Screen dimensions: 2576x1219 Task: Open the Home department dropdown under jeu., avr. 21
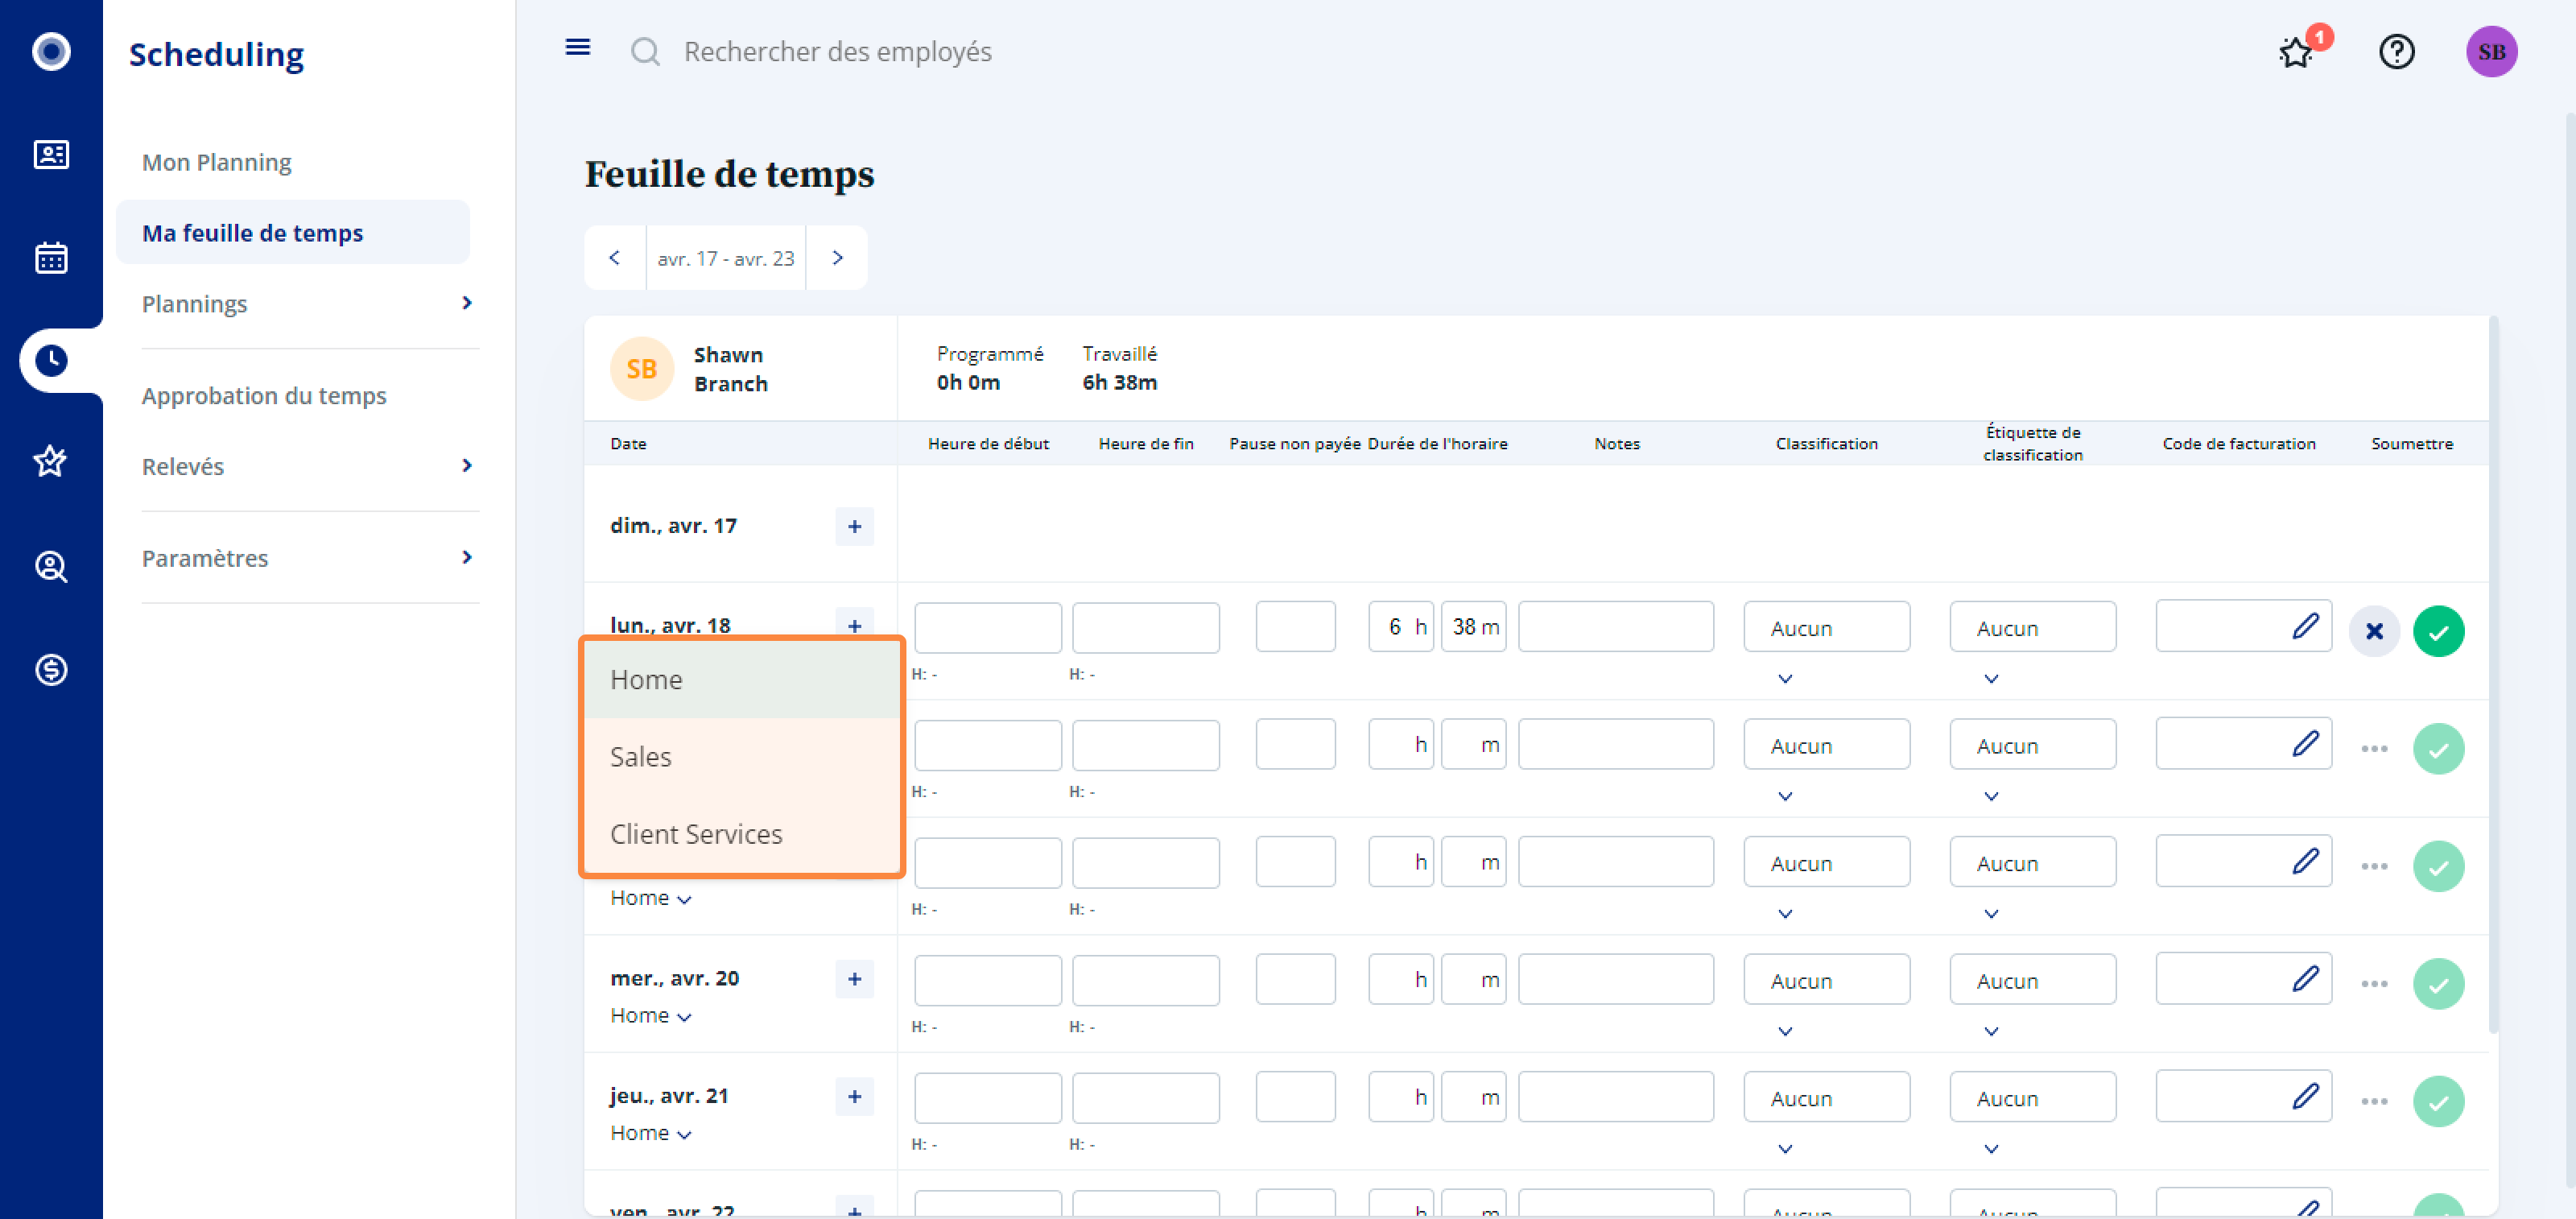(x=651, y=1133)
